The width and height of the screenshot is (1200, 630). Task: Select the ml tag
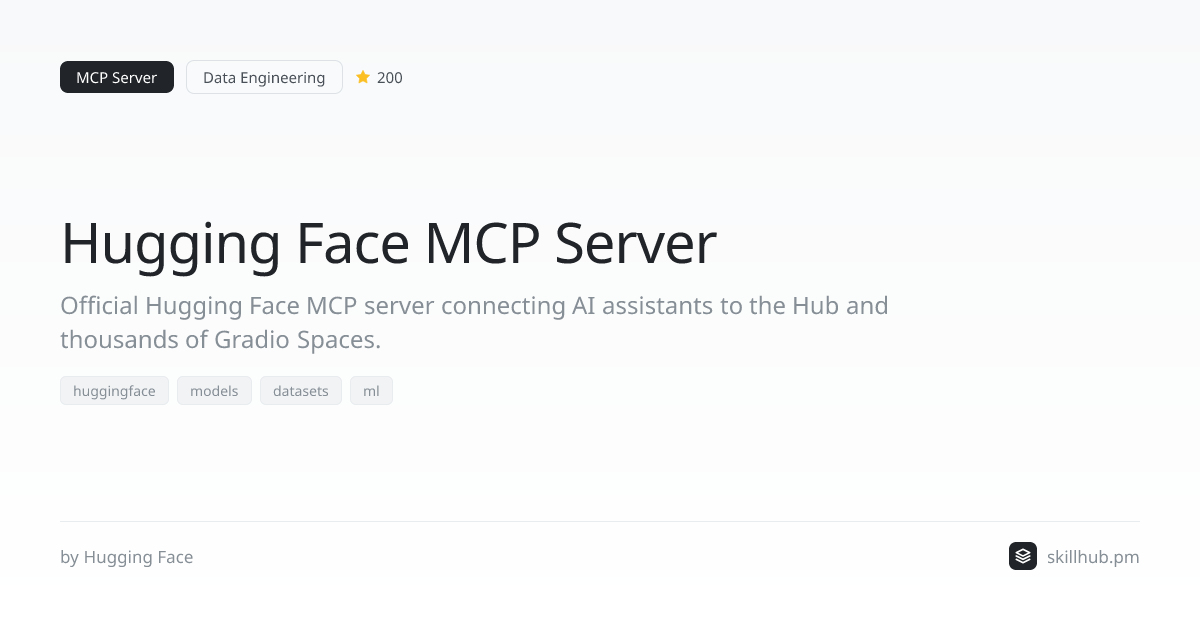pyautogui.click(x=371, y=391)
